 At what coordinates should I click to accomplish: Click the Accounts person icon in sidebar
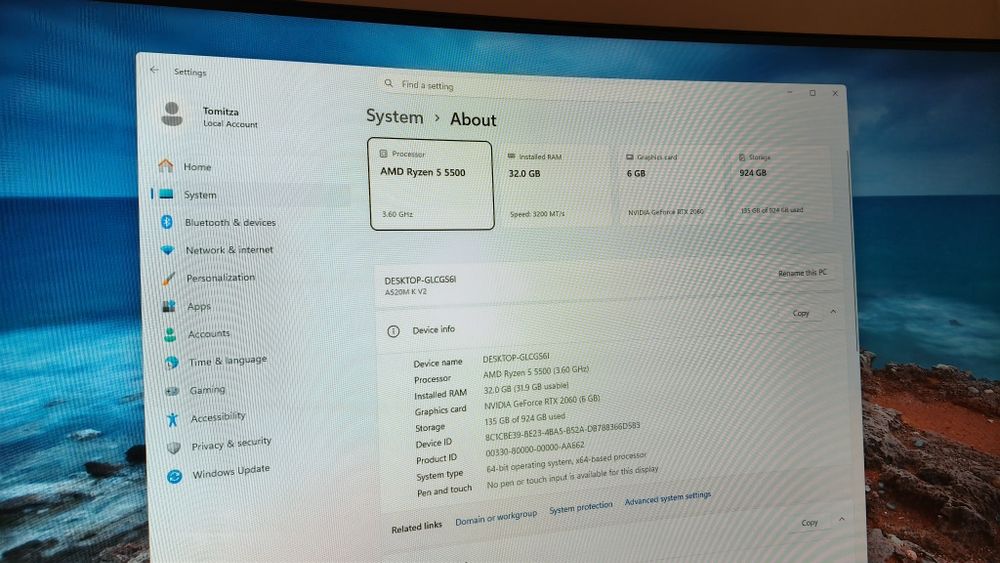(x=170, y=335)
